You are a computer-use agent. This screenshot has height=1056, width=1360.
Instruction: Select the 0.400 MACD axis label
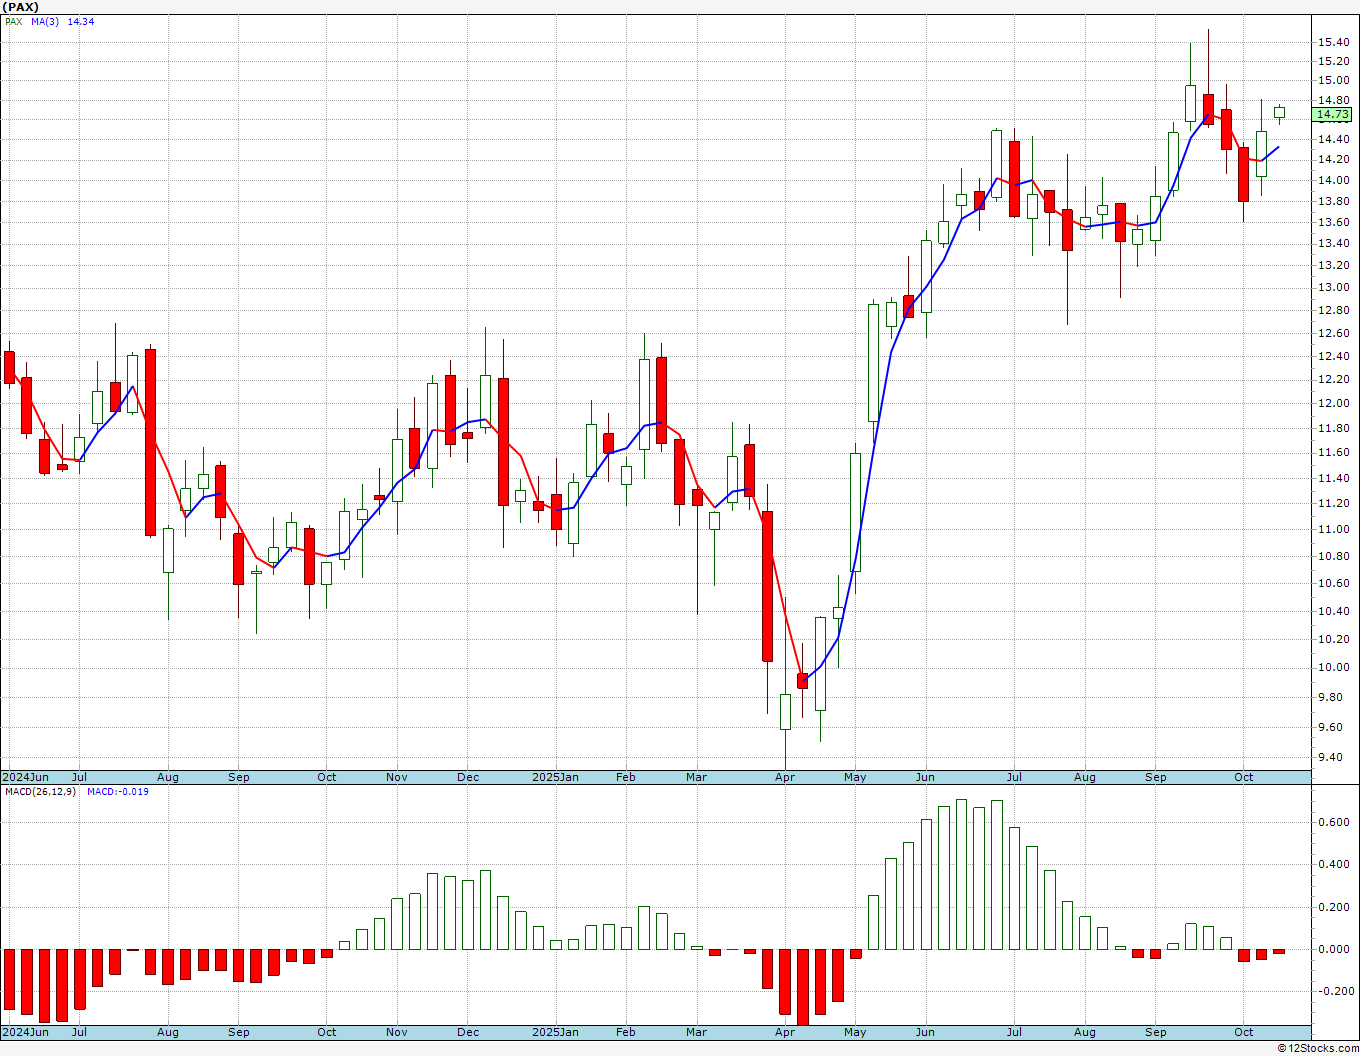(1333, 864)
